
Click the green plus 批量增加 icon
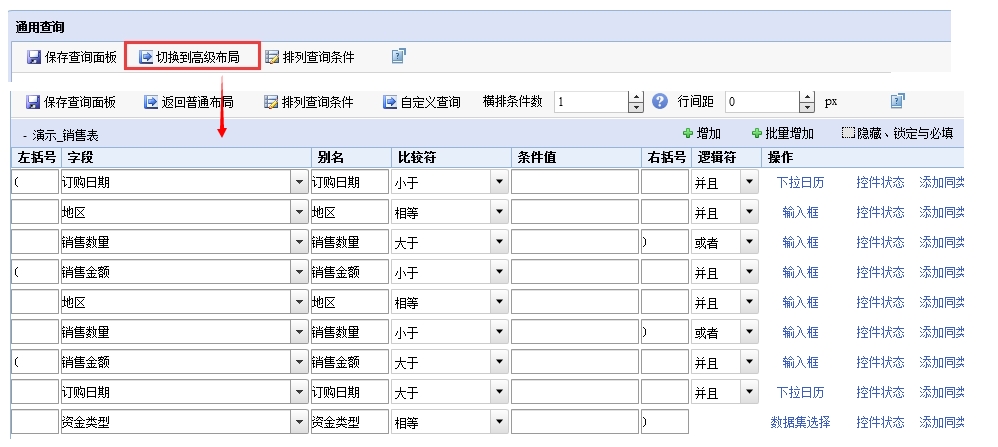757,133
